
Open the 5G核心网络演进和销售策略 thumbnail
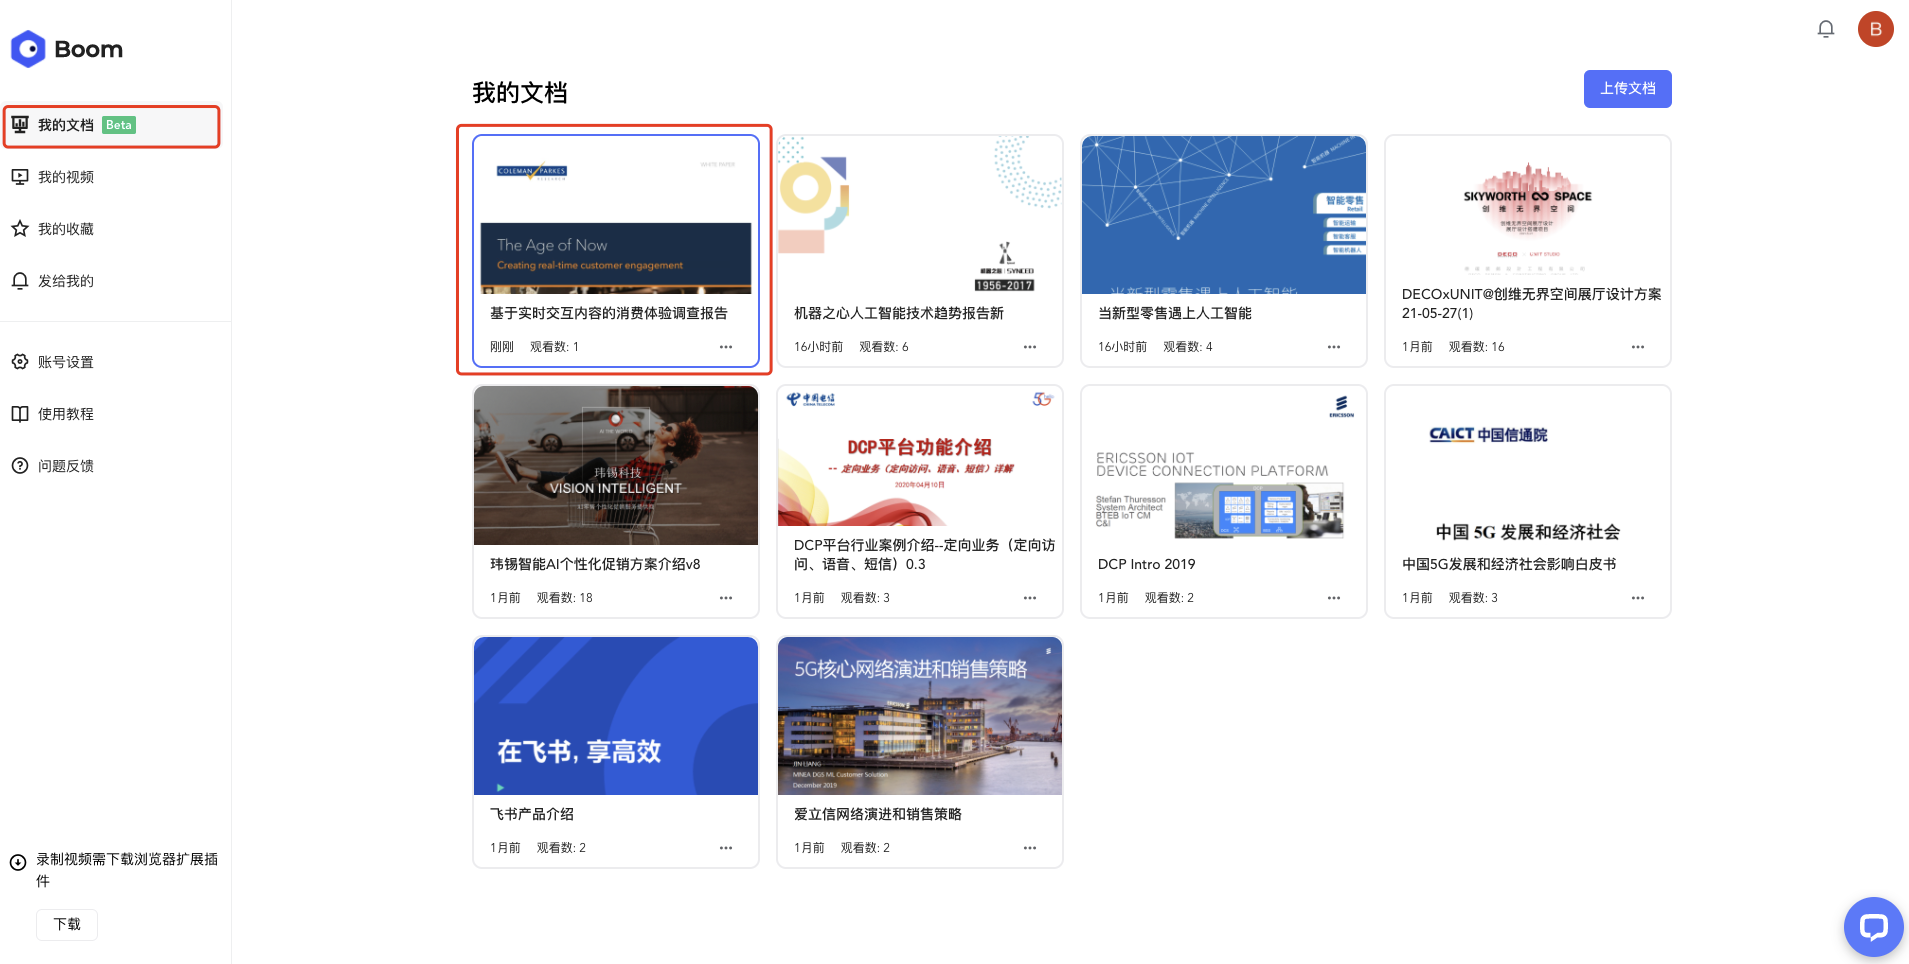click(920, 716)
